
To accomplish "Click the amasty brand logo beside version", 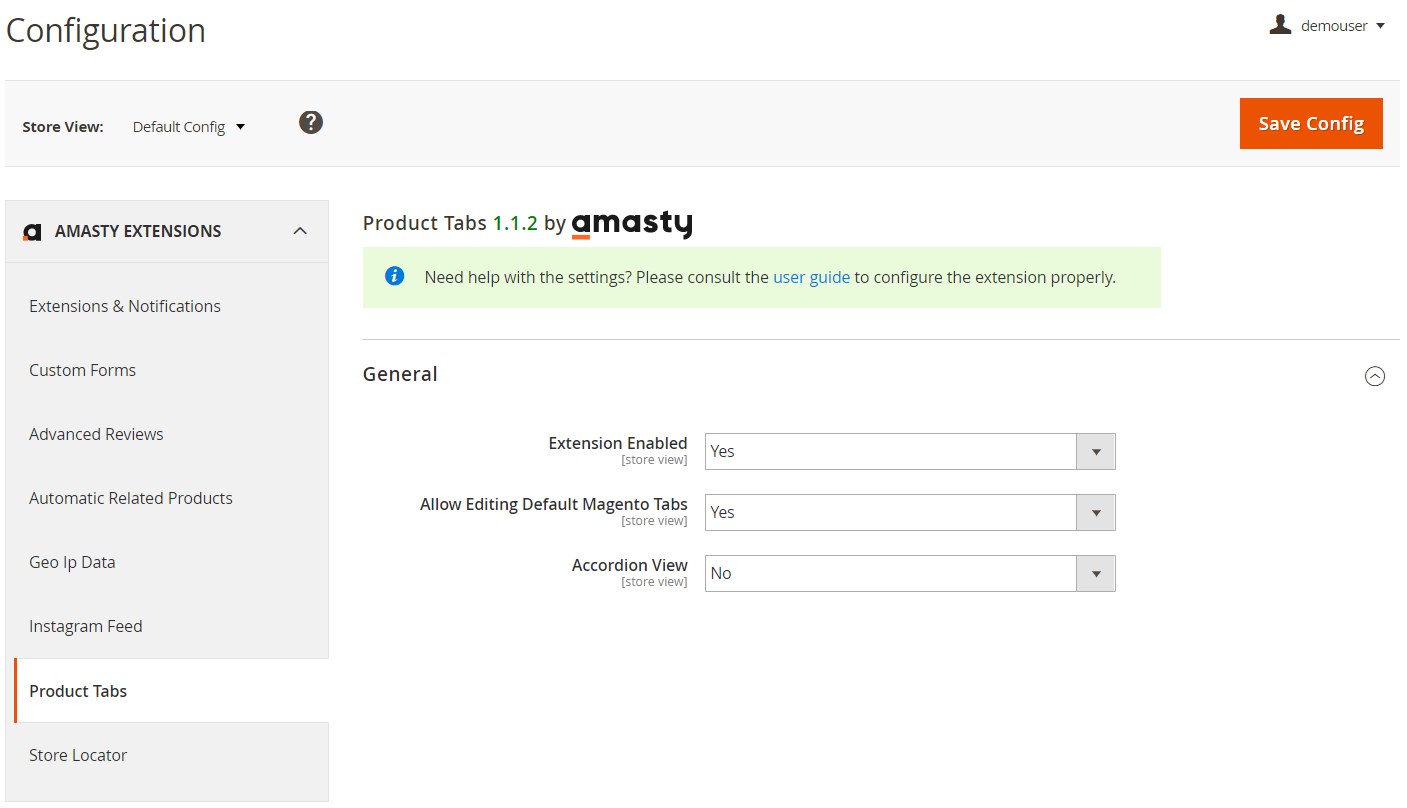I will pyautogui.click(x=632, y=224).
